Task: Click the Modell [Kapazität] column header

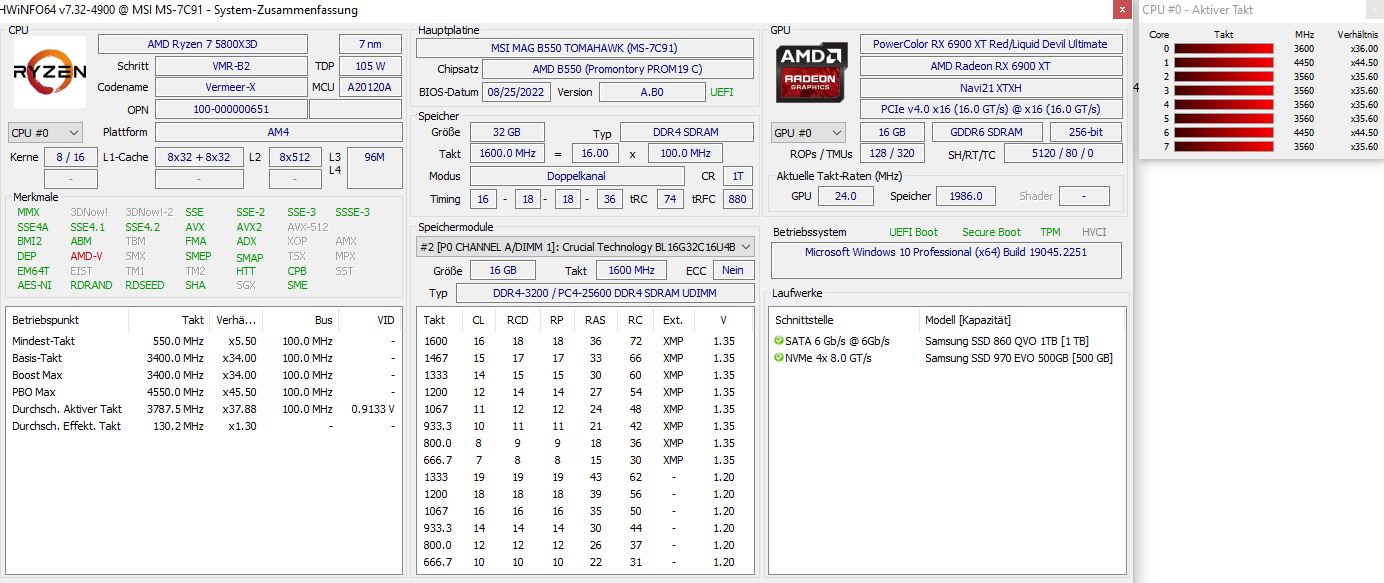Action: coord(1022,320)
